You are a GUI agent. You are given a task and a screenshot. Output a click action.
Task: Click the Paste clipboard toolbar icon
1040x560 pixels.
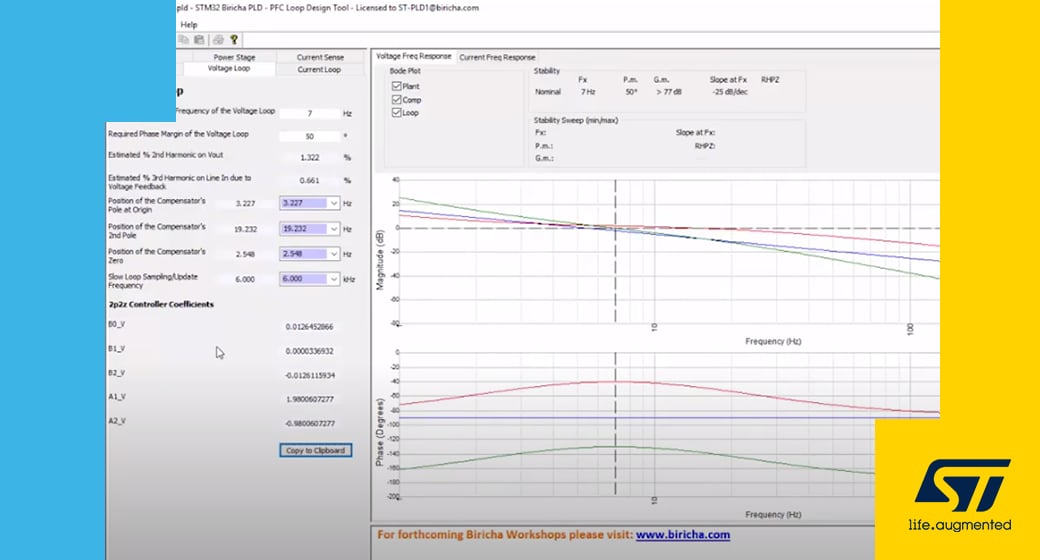pos(199,40)
